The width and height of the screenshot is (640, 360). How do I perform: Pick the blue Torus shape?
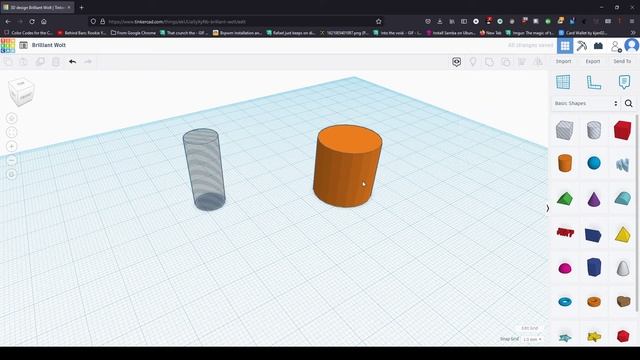[x=565, y=302]
